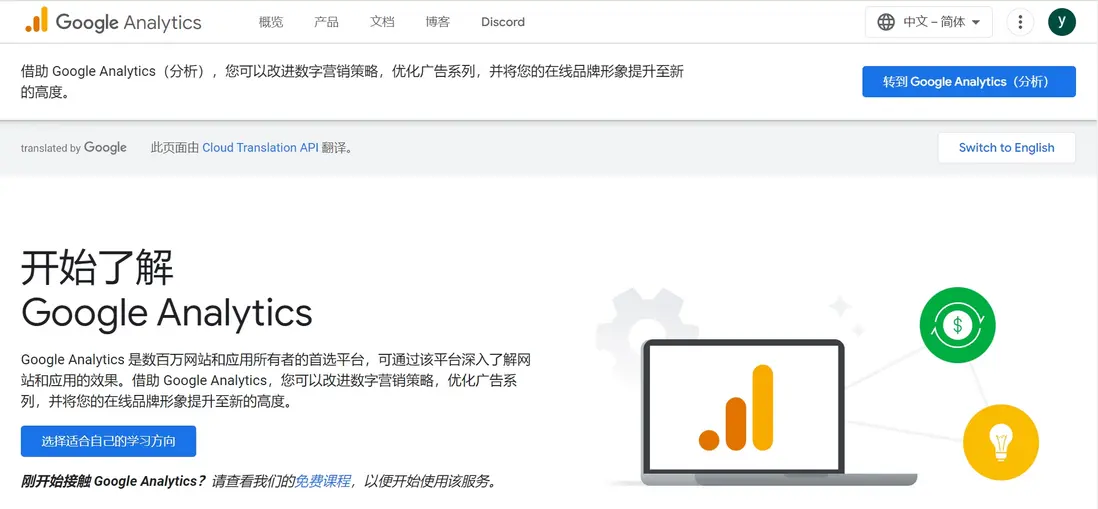Follow the Cloud Translation API link

260,148
